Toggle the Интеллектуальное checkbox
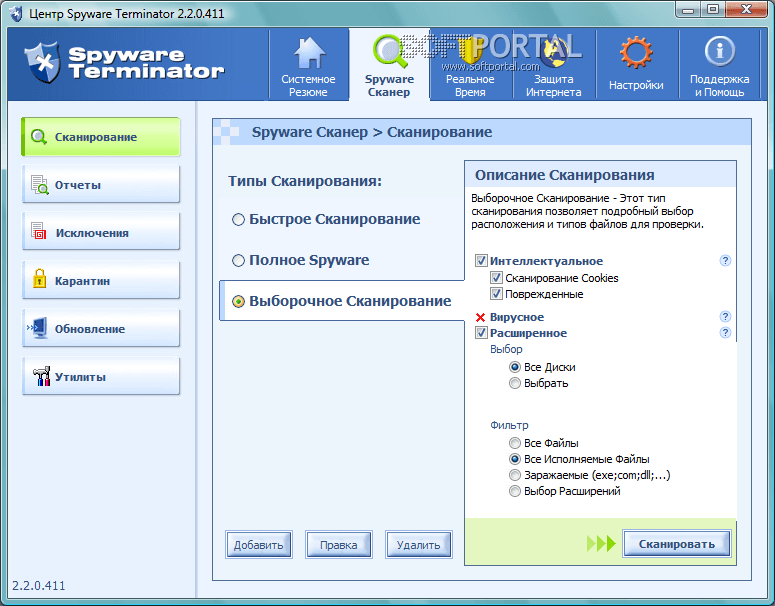 [481, 260]
